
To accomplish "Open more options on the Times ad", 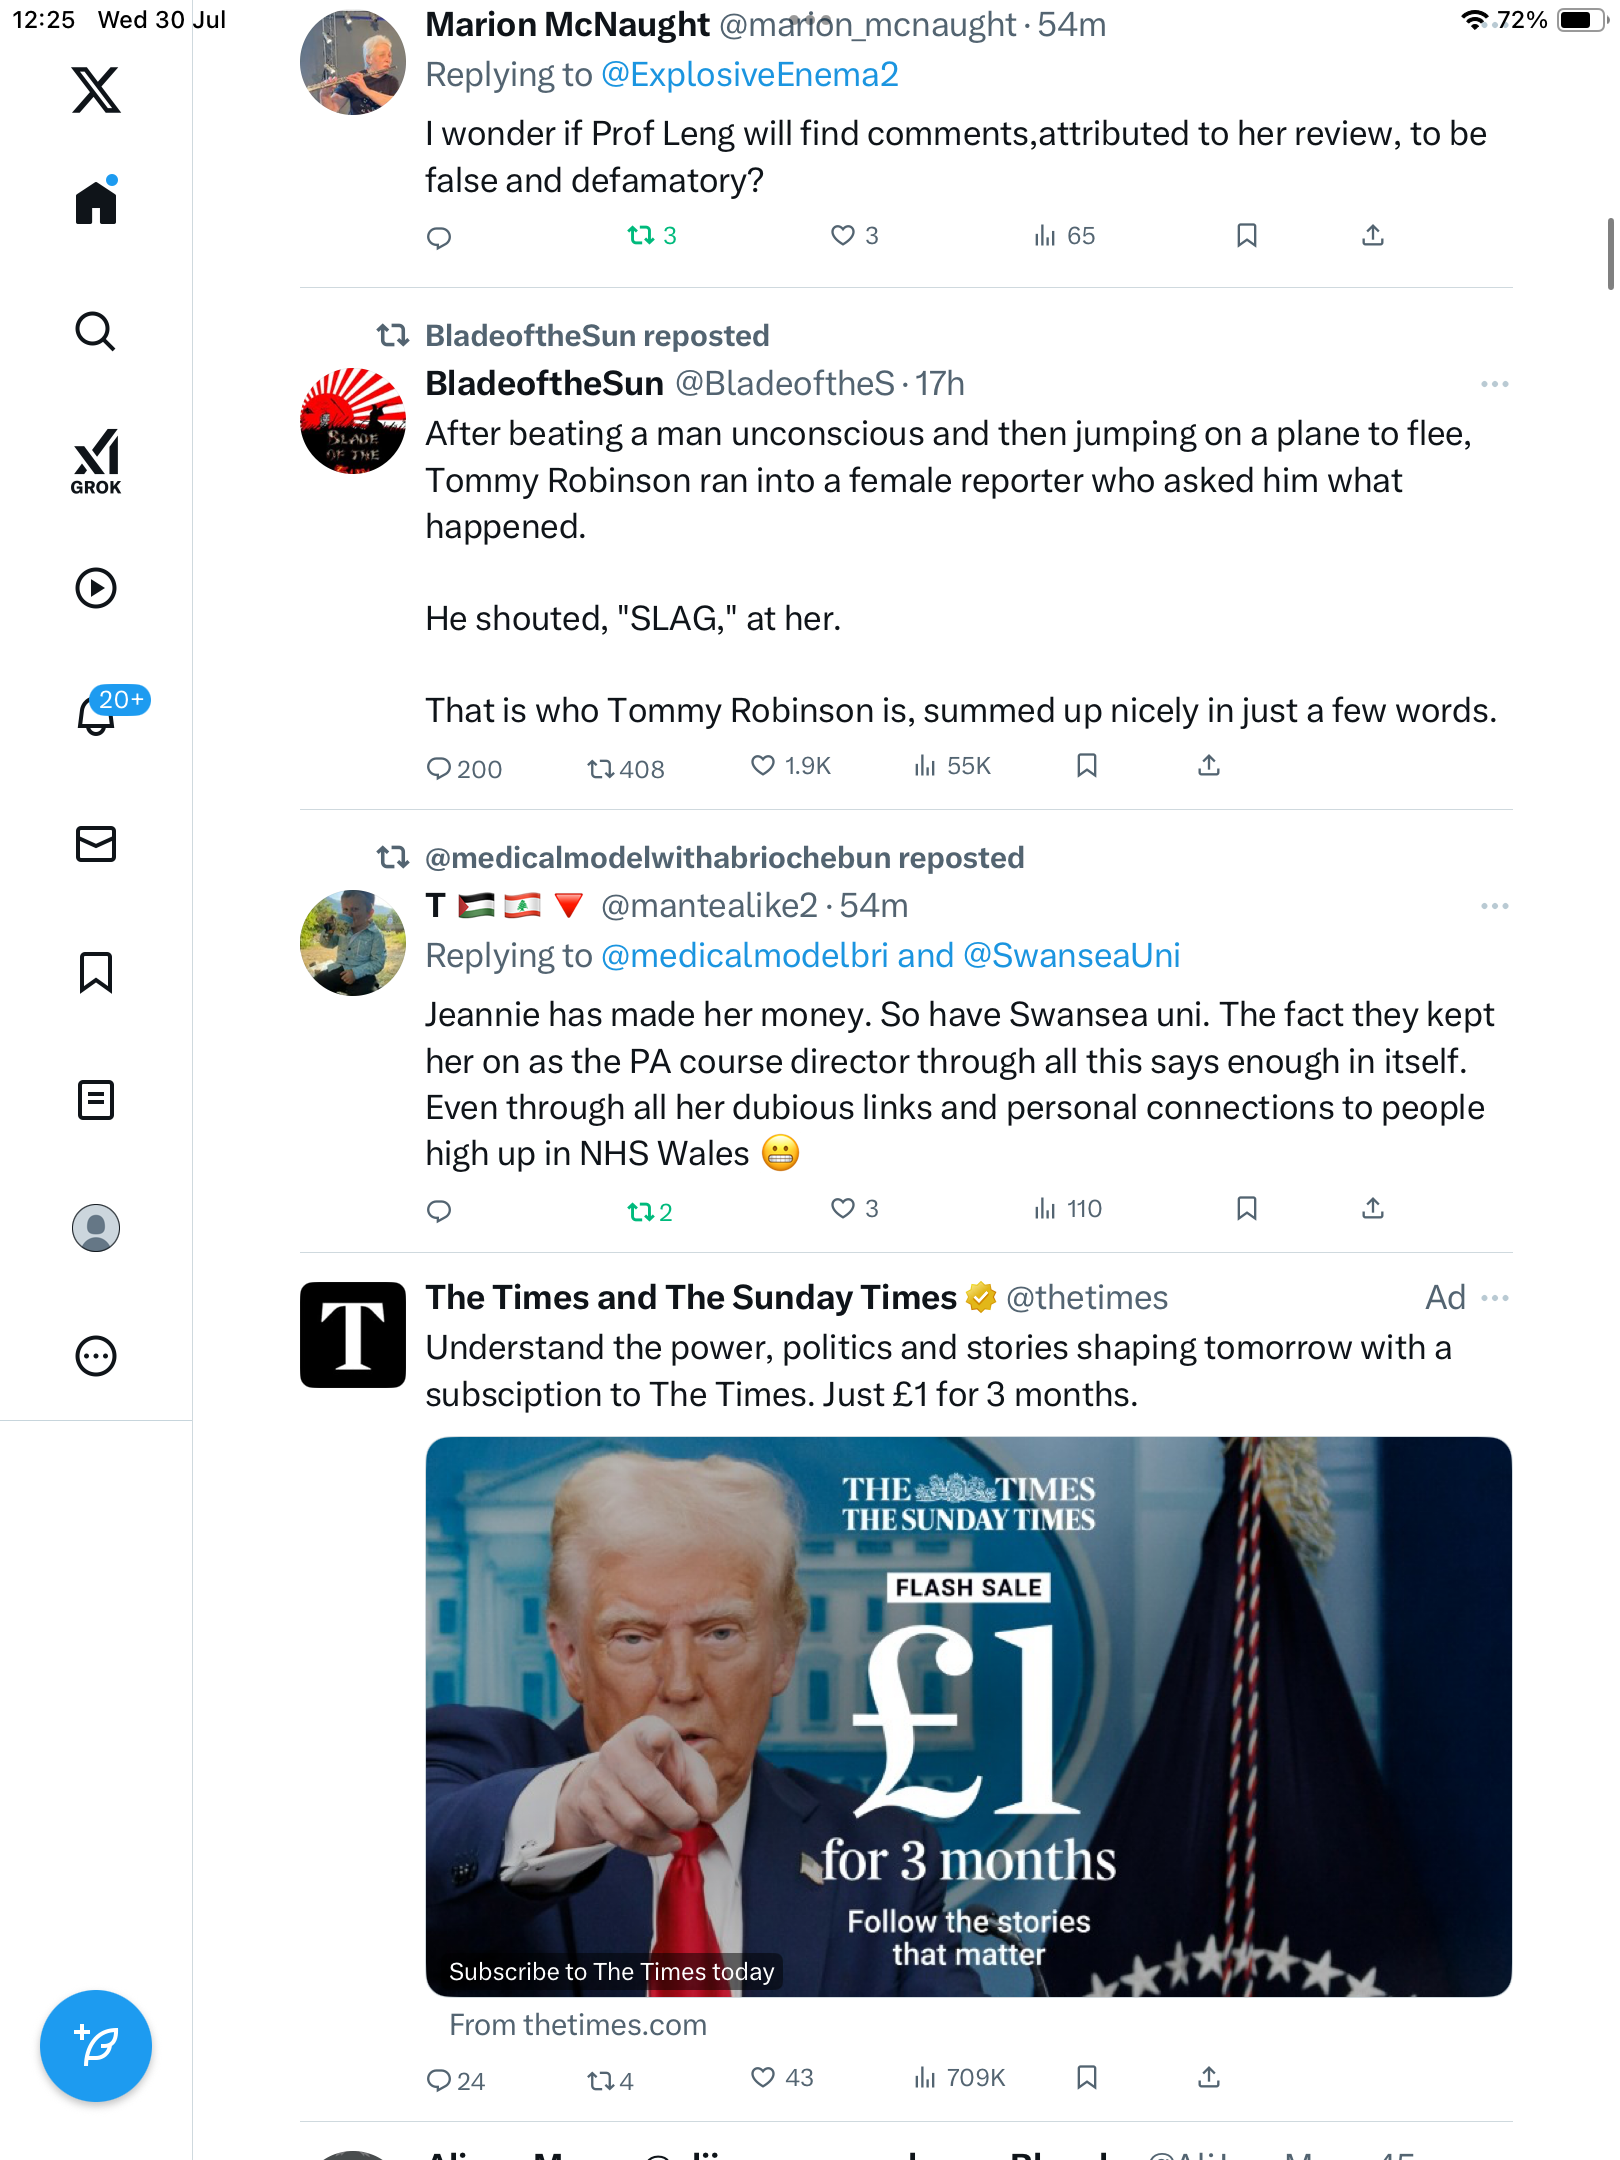I will [x=1494, y=1298].
